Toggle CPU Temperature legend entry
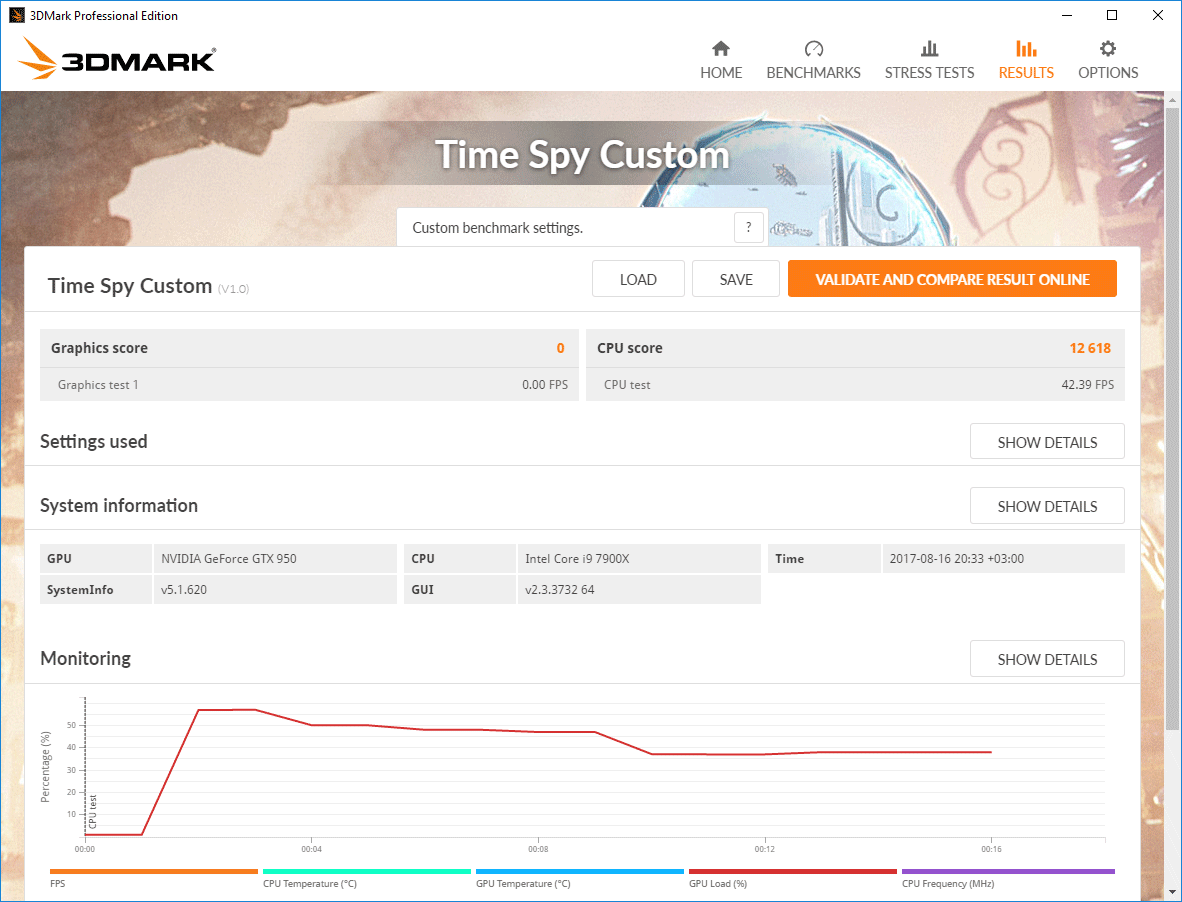 pyautogui.click(x=366, y=879)
